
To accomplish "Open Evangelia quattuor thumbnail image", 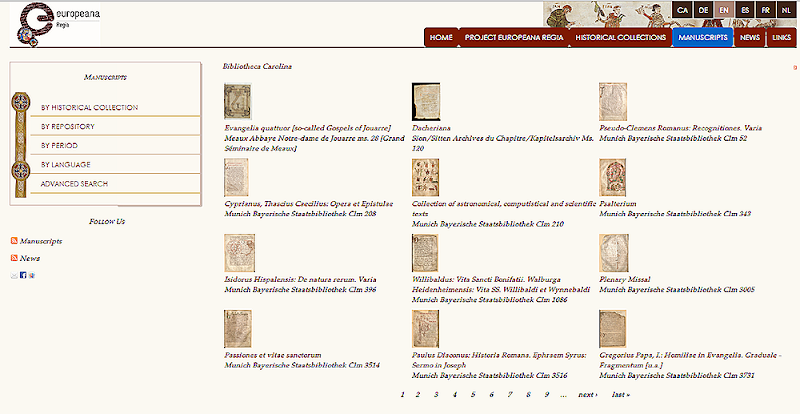I will click(238, 101).
